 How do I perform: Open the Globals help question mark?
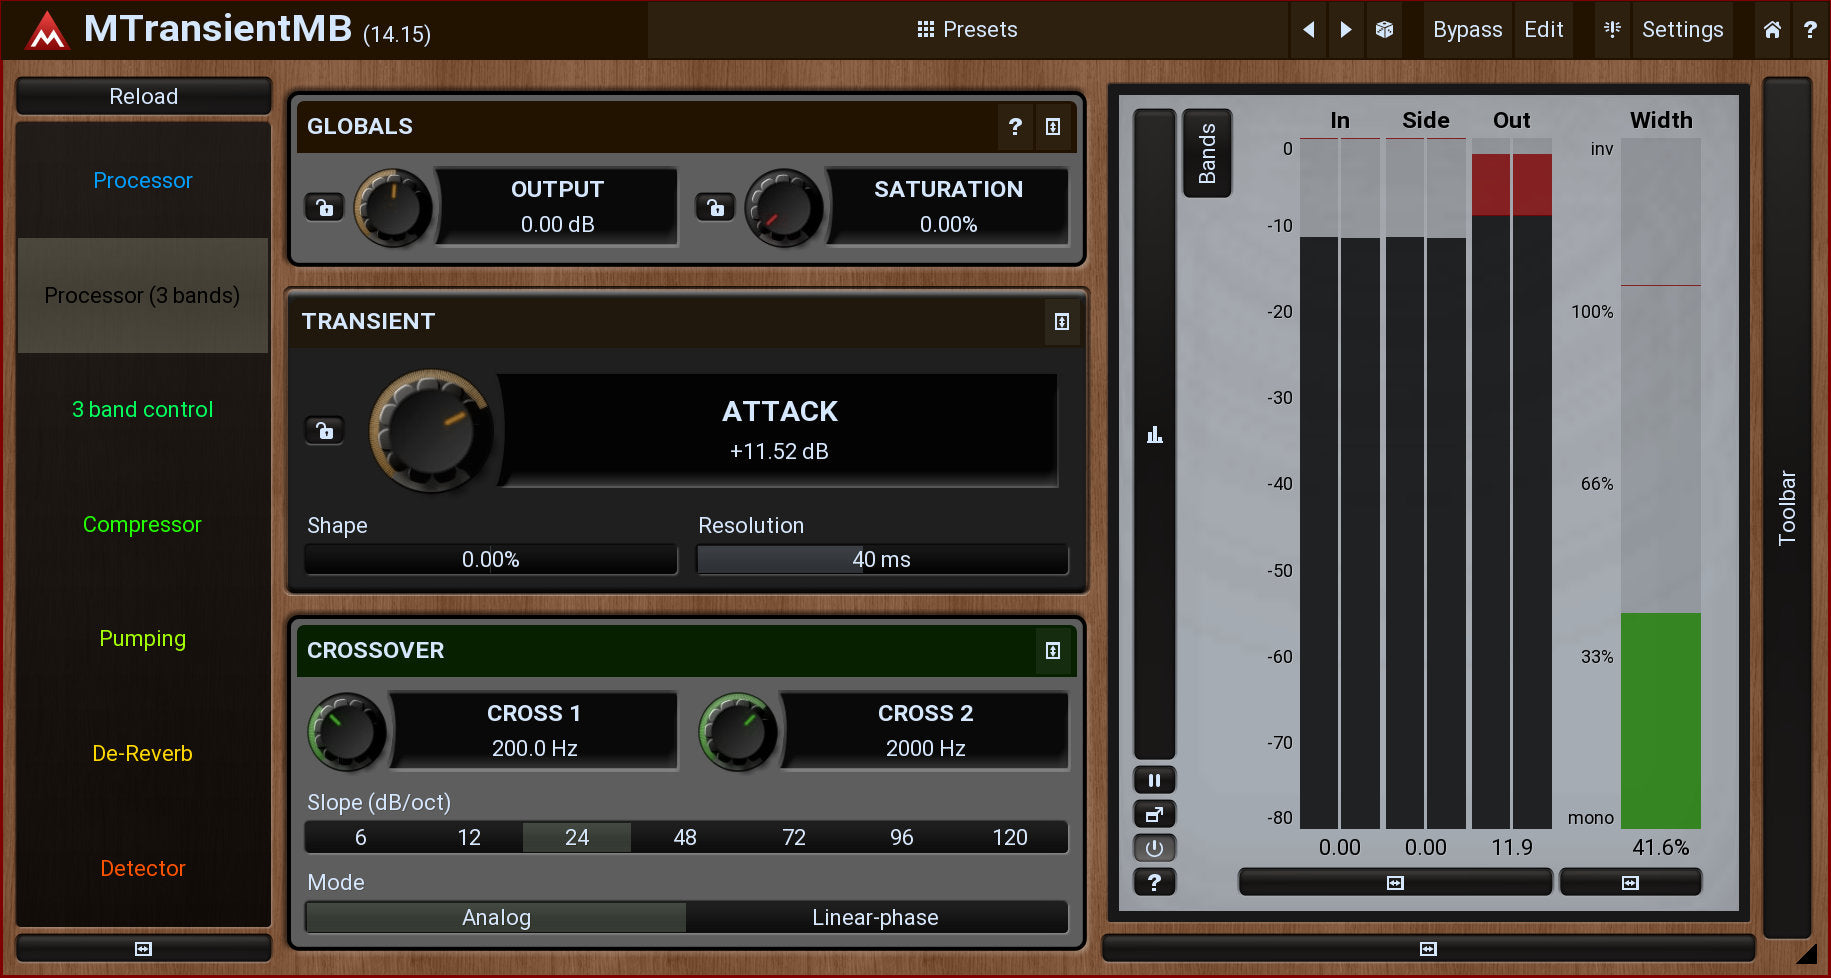click(1015, 127)
